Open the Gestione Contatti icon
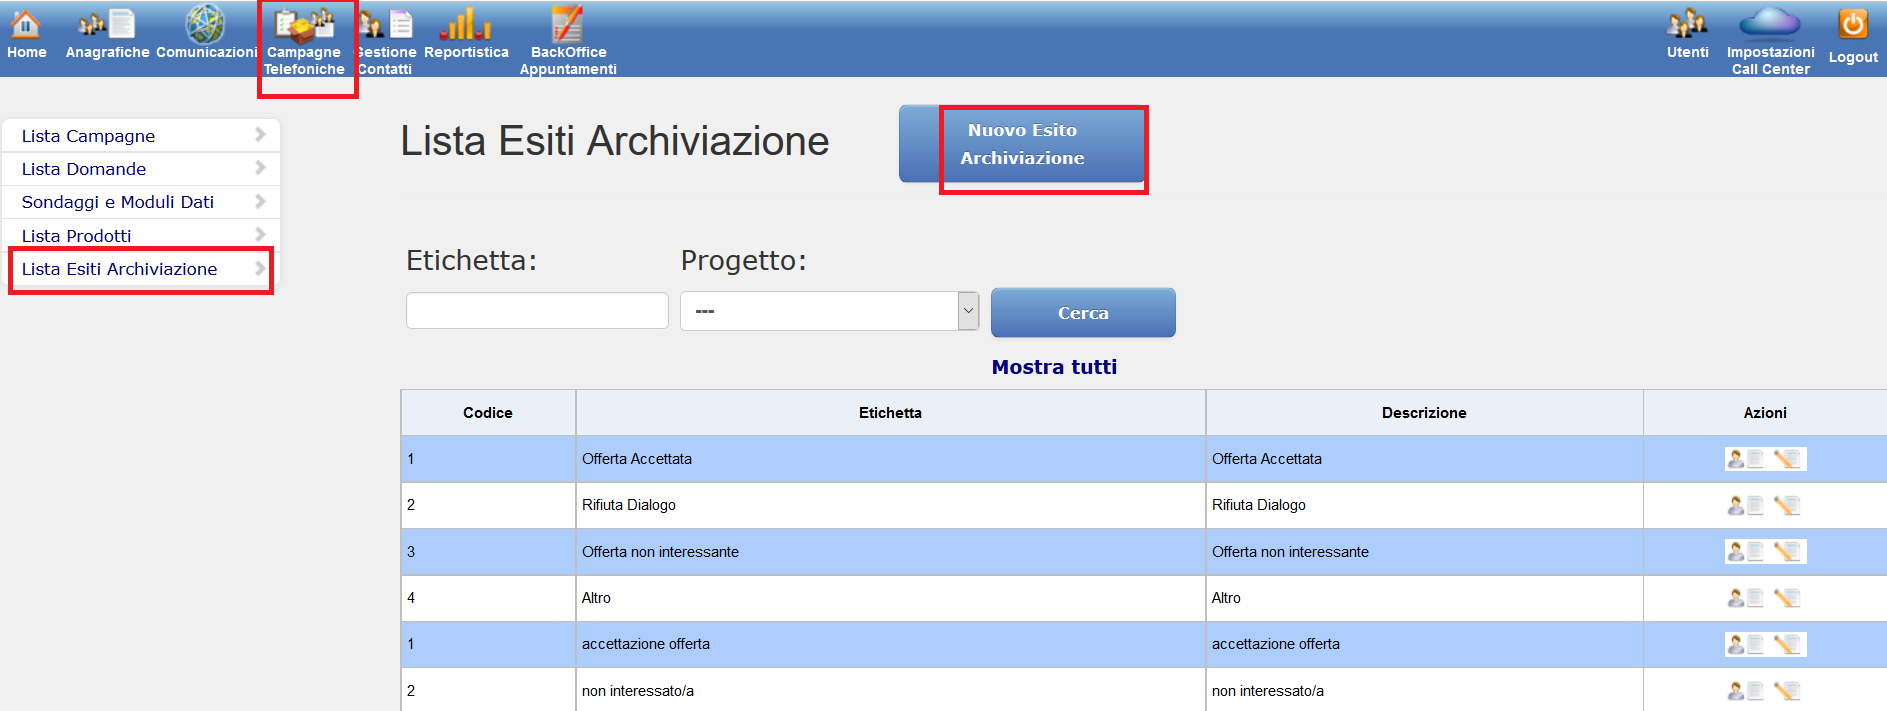The width and height of the screenshot is (1887, 711). 386,23
